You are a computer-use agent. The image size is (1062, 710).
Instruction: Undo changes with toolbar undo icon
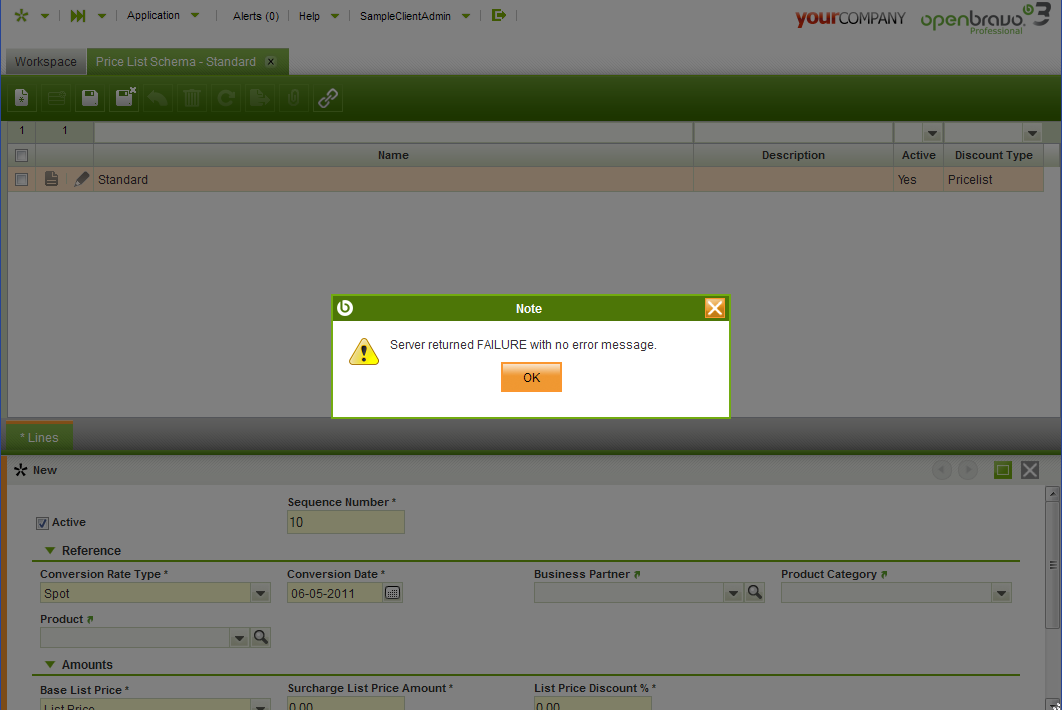158,98
